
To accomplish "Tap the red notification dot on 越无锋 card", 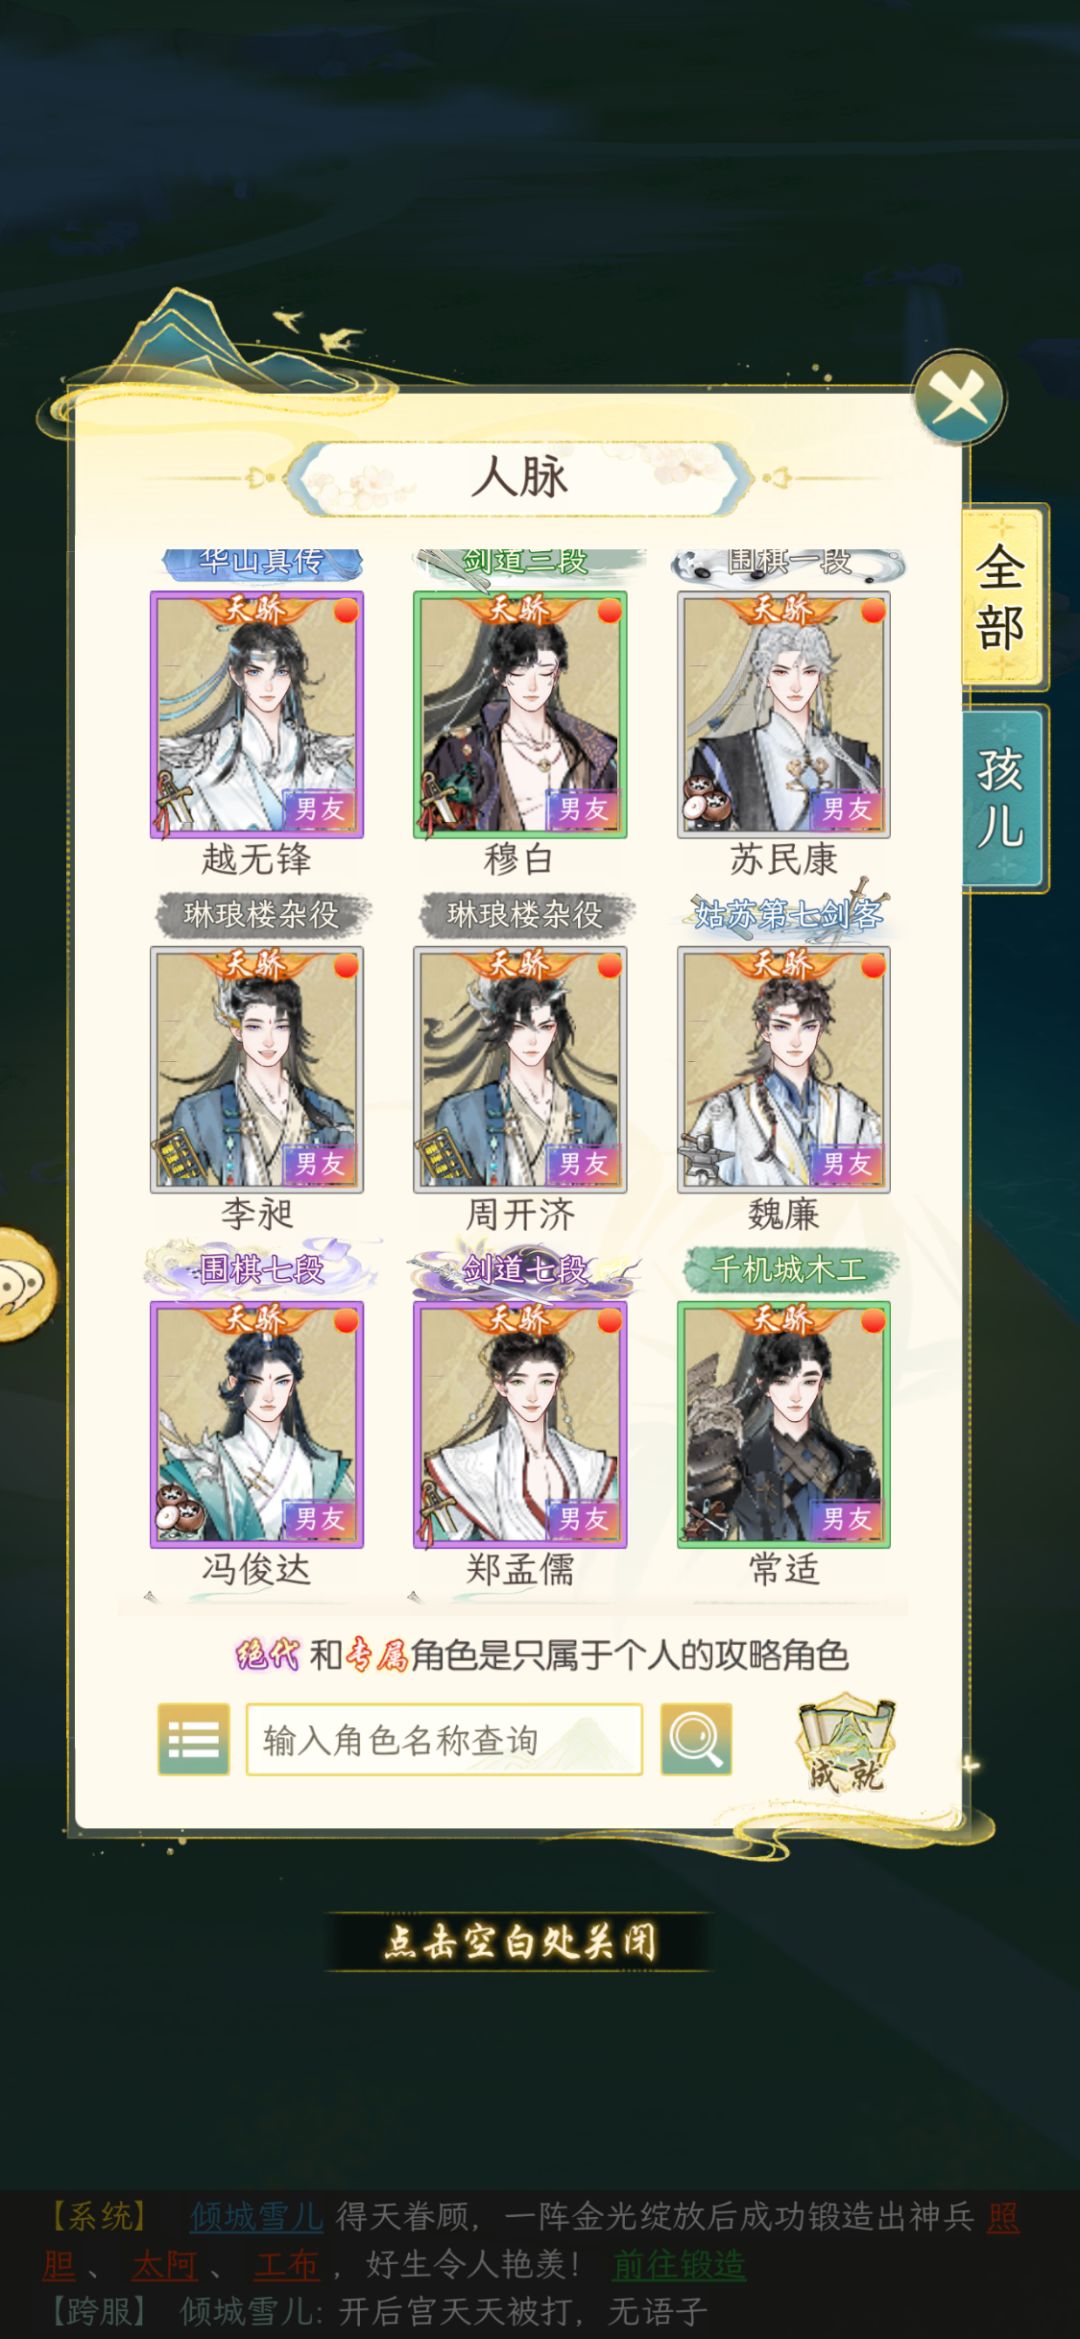I will pyautogui.click(x=346, y=611).
